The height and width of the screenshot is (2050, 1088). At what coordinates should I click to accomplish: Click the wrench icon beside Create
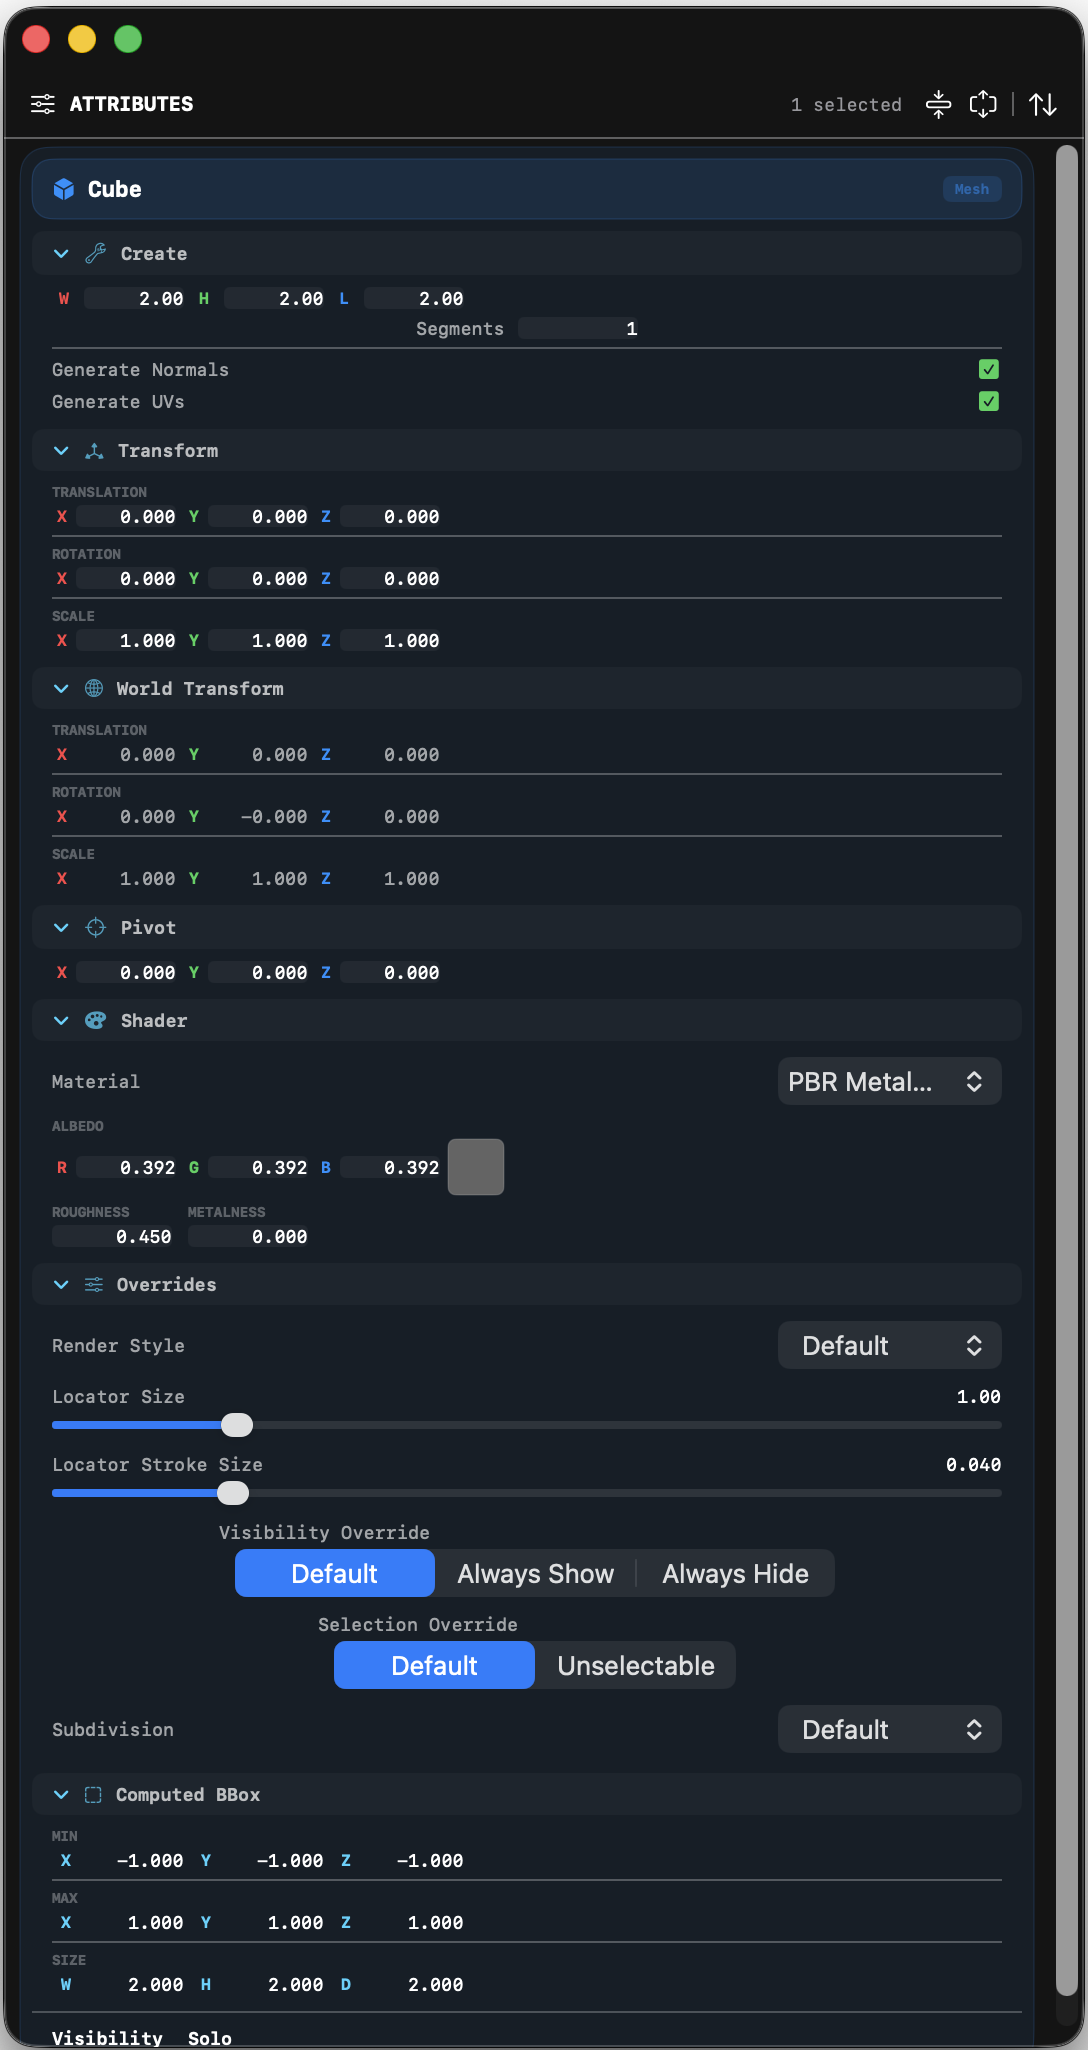pos(95,253)
